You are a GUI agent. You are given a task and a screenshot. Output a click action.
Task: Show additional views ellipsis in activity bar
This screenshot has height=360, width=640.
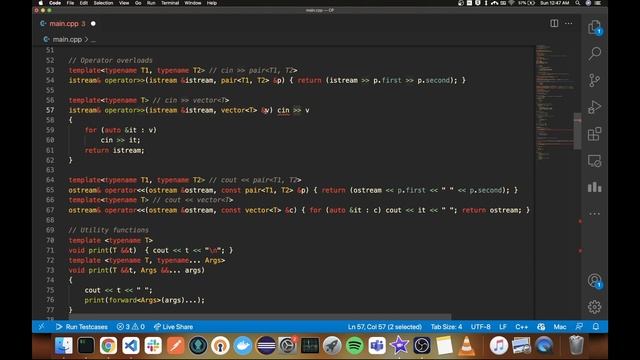[594, 213]
